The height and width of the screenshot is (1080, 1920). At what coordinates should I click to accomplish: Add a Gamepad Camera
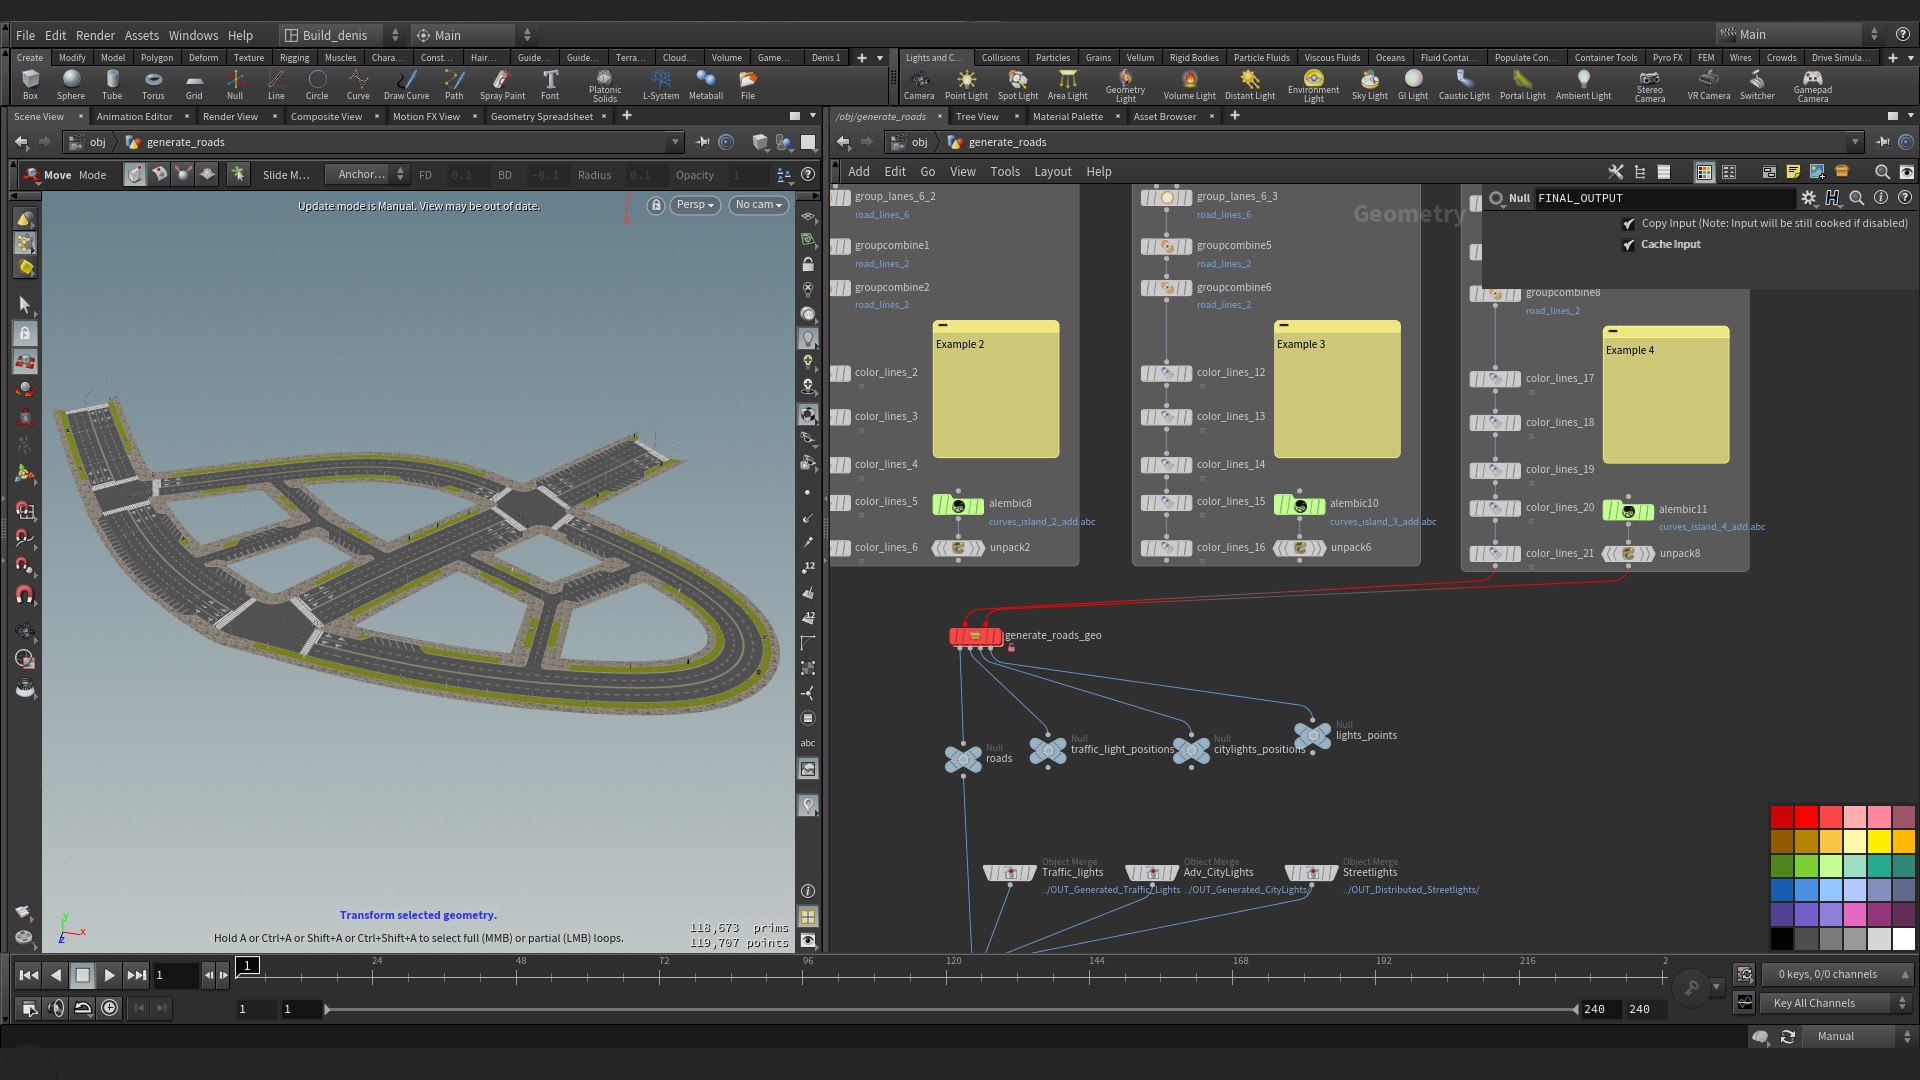(1813, 86)
